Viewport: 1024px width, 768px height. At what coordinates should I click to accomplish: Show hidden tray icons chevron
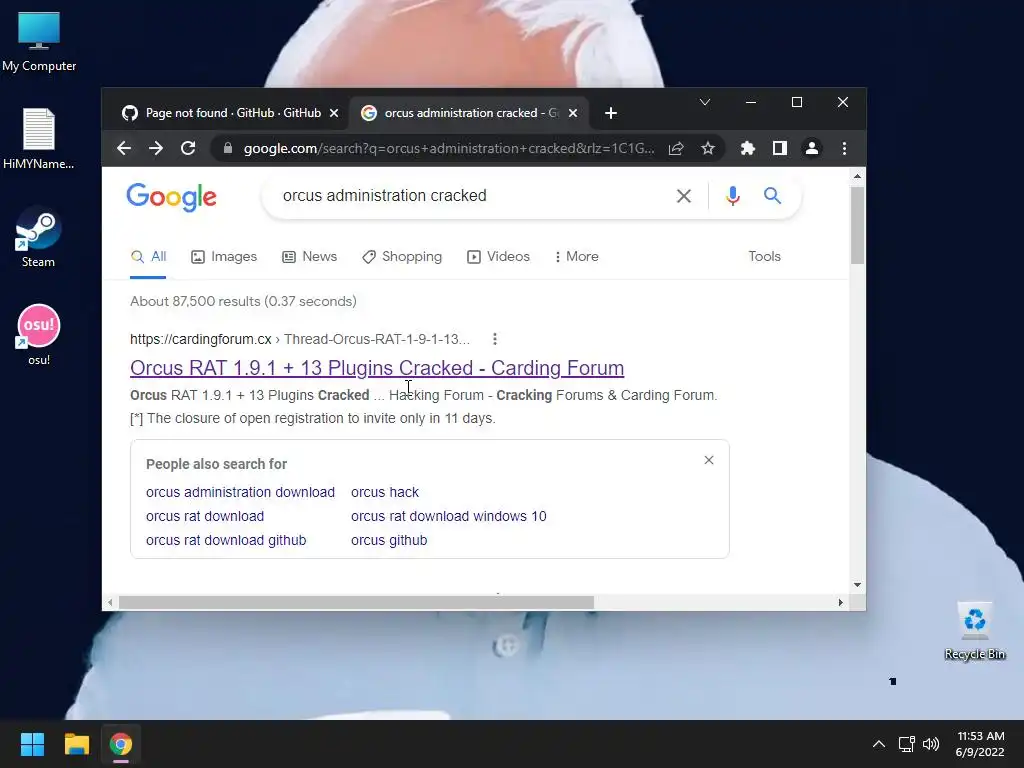(879, 744)
